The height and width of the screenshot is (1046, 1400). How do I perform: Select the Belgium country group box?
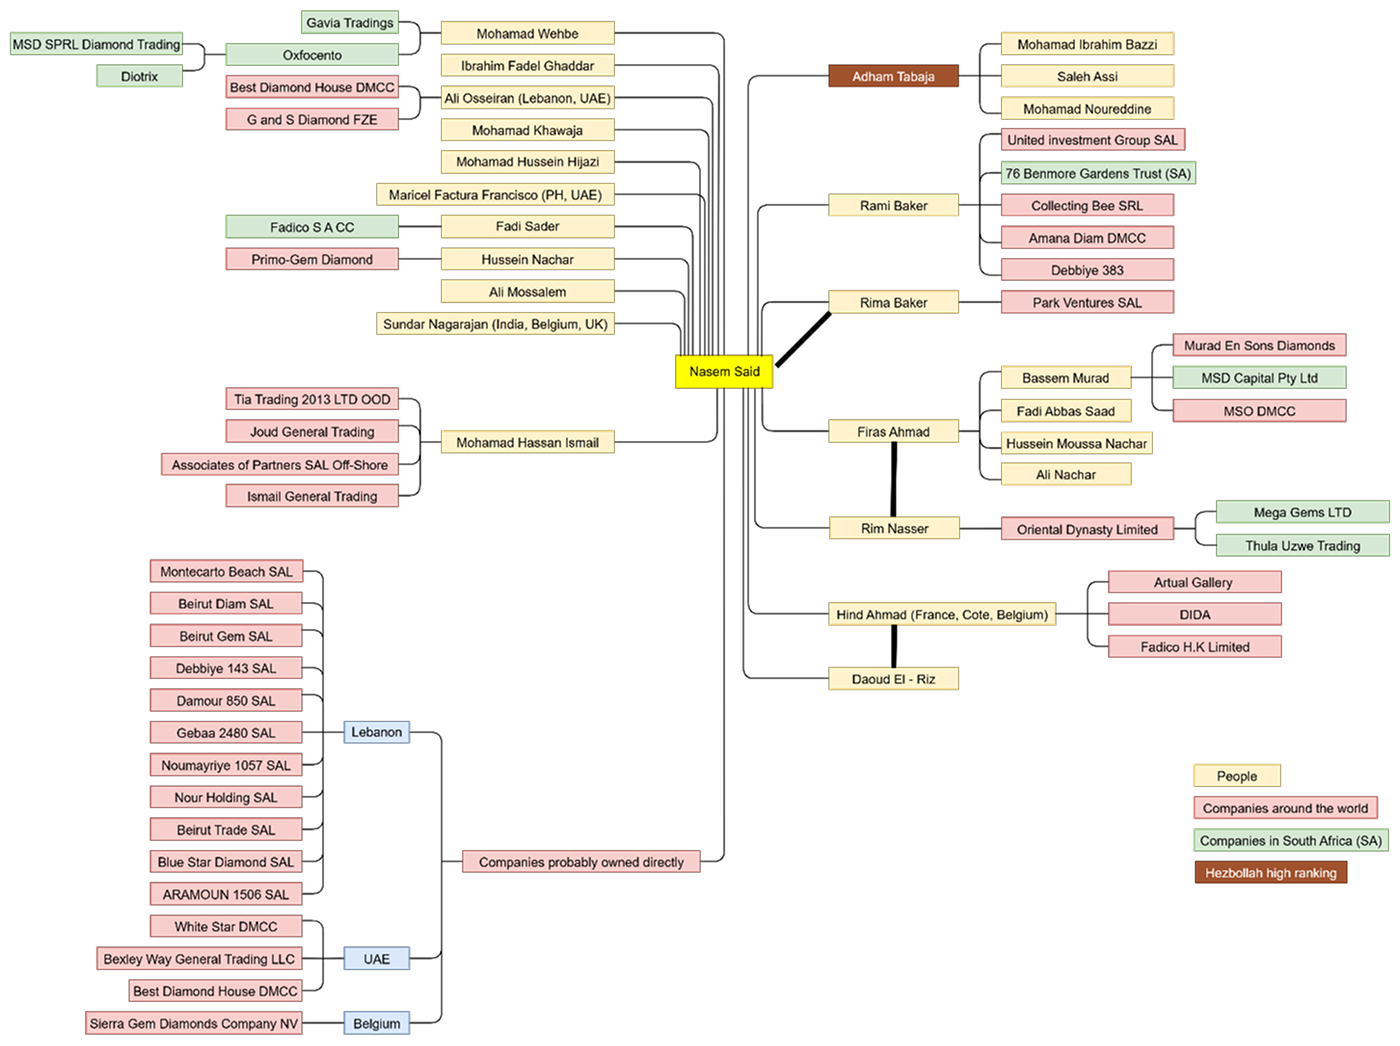tap(376, 1023)
